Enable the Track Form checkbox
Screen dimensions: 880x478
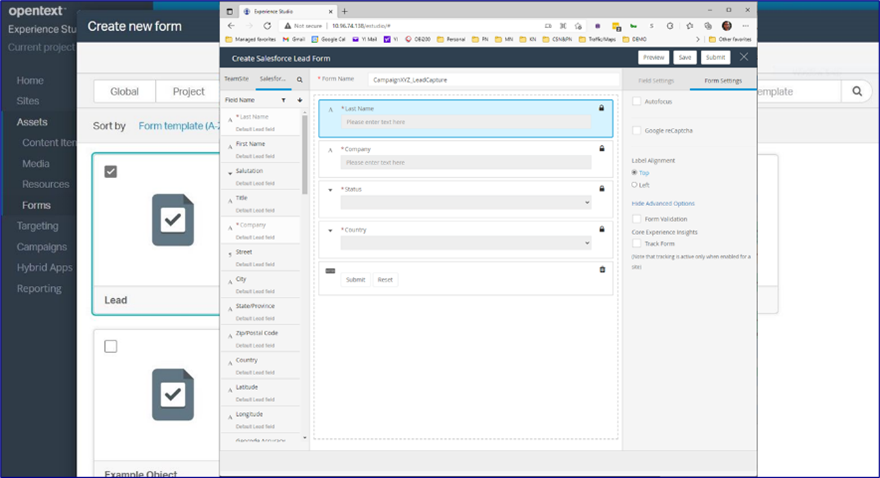click(x=636, y=243)
